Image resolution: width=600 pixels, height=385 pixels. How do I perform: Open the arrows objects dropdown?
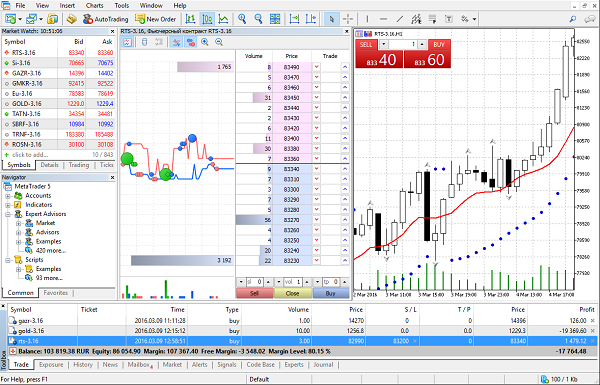[474, 19]
